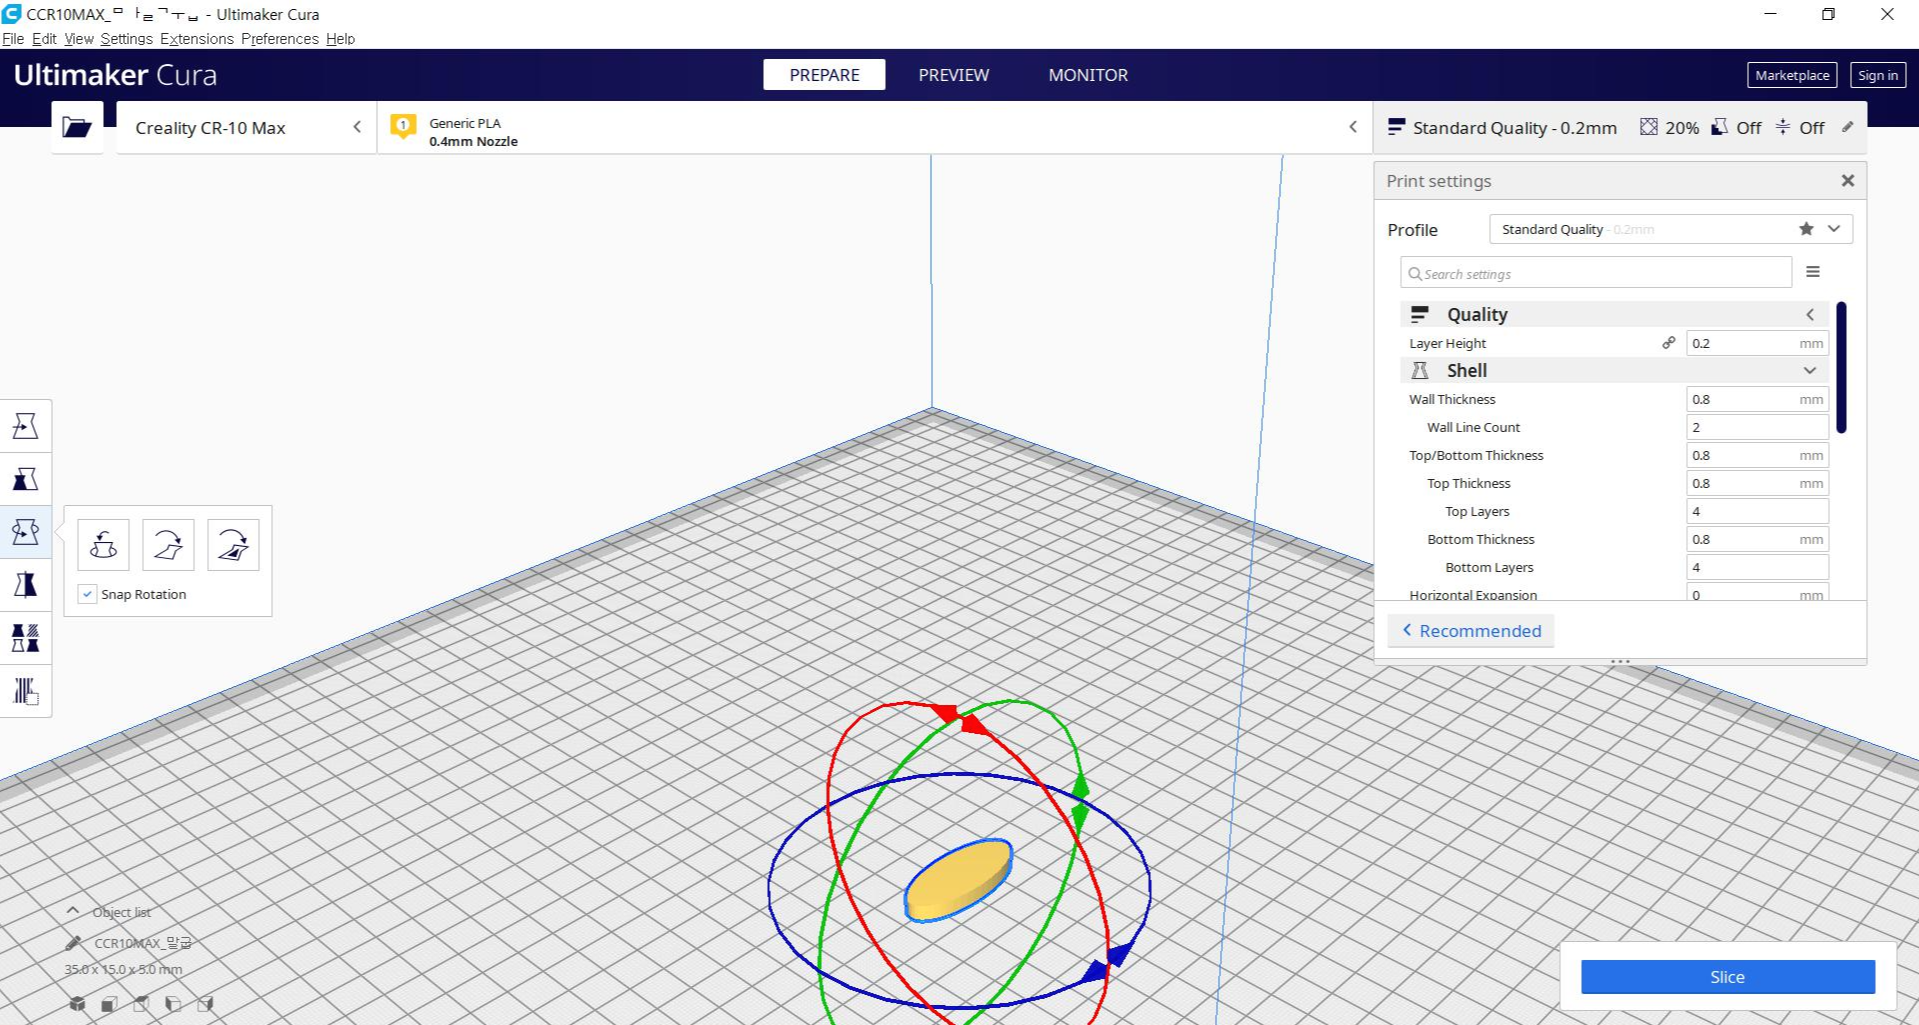Image resolution: width=1919 pixels, height=1025 pixels.
Task: Collapse the Object list expander
Action: 72,911
